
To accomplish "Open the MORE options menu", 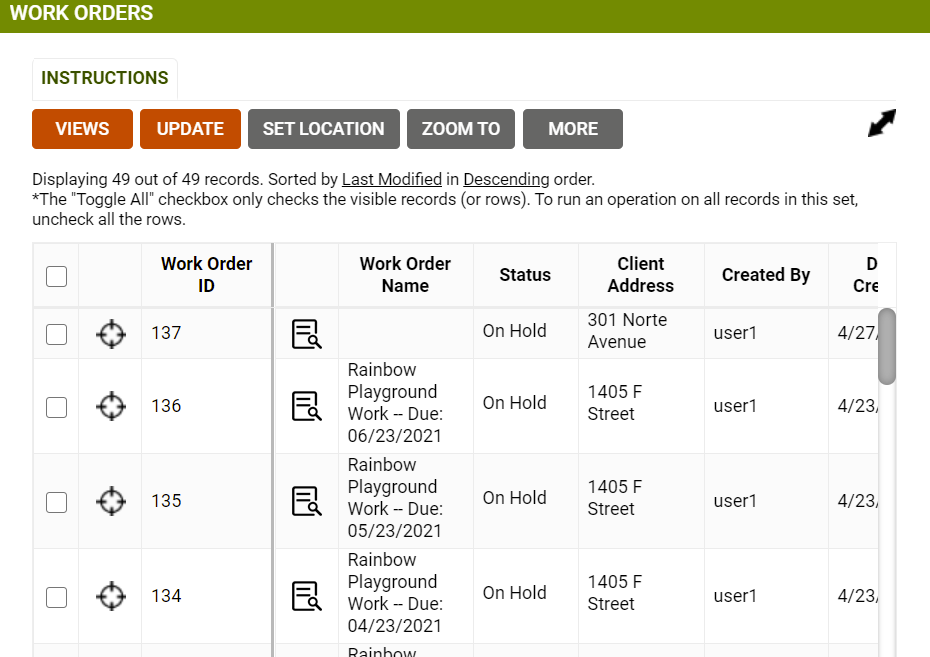I will [573, 129].
